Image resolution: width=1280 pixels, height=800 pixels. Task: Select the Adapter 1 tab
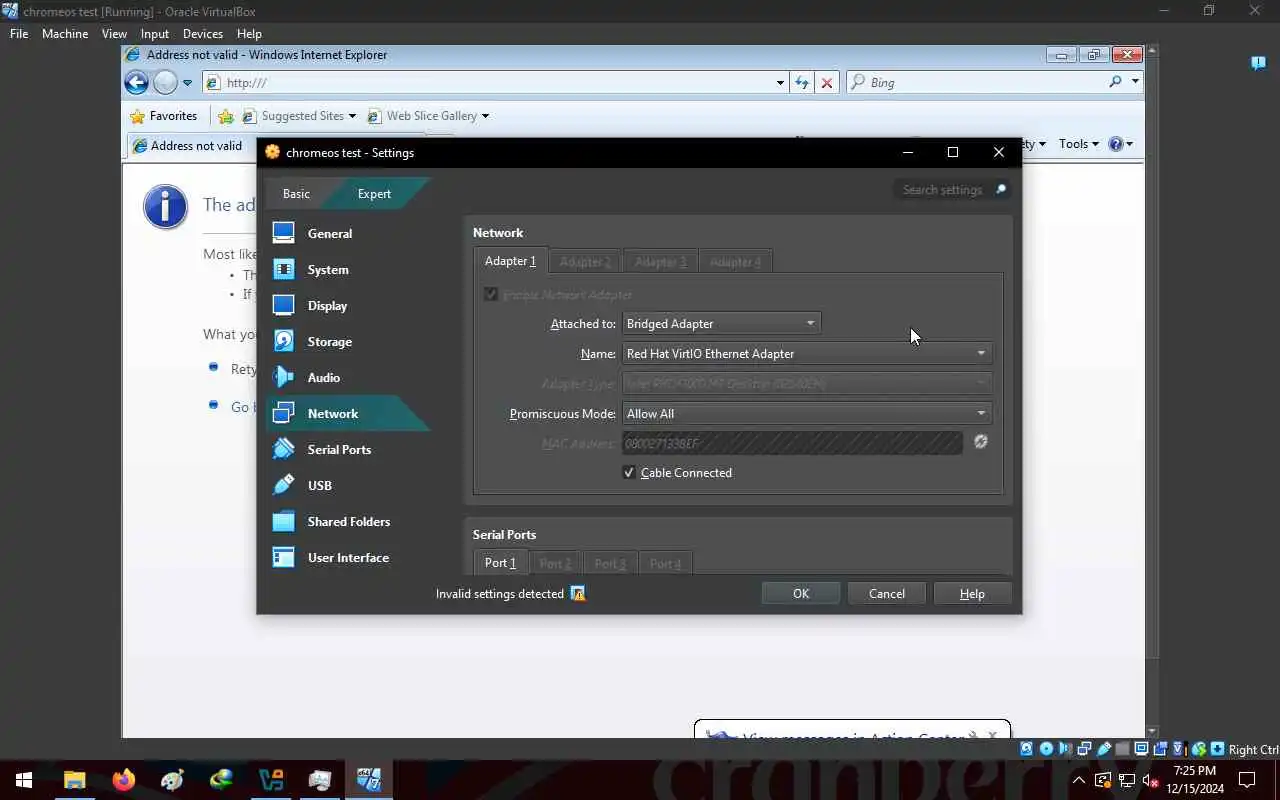coord(510,261)
